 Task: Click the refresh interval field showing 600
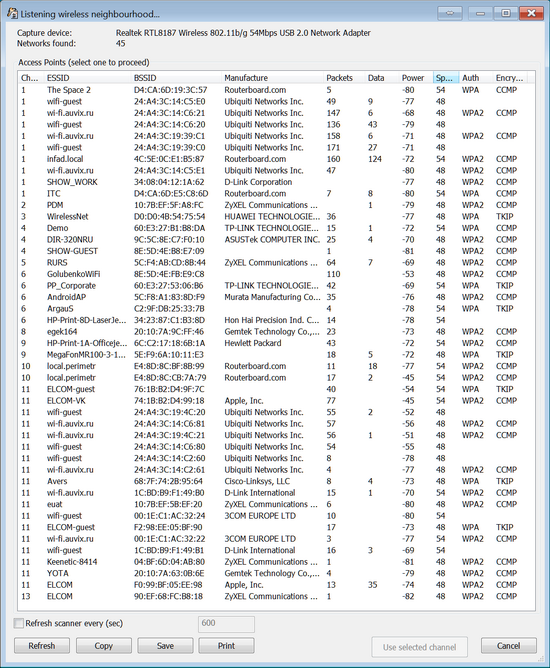coord(226,624)
